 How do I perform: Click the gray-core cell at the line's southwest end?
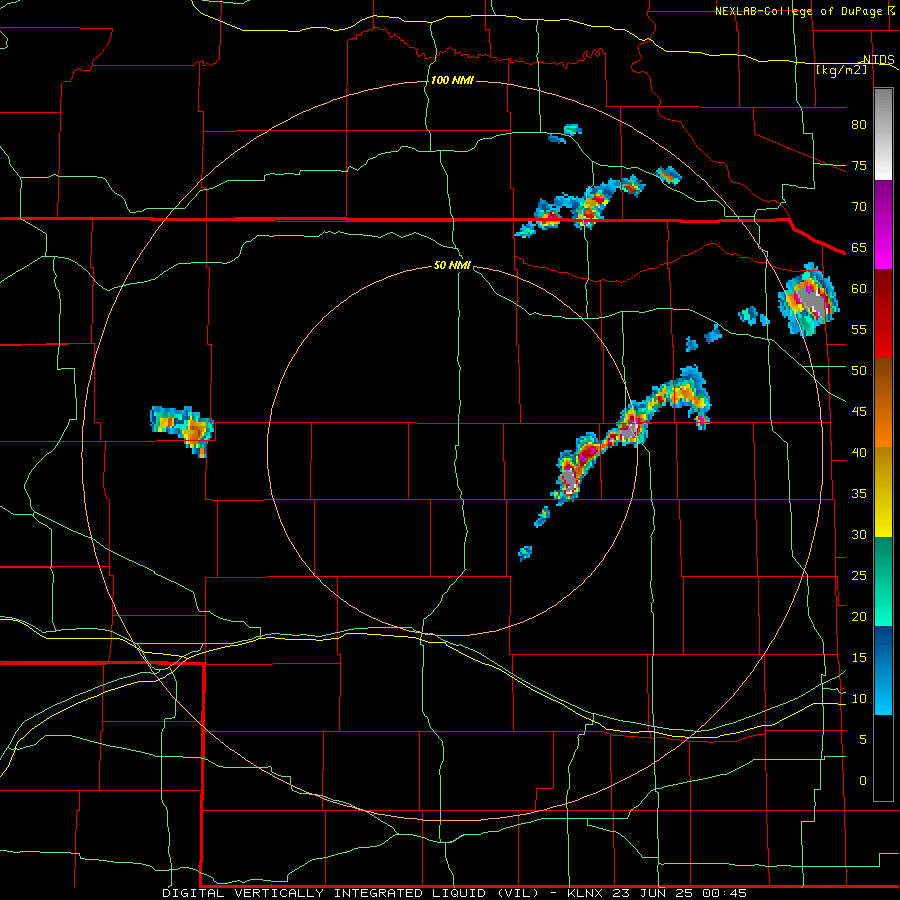tap(569, 478)
